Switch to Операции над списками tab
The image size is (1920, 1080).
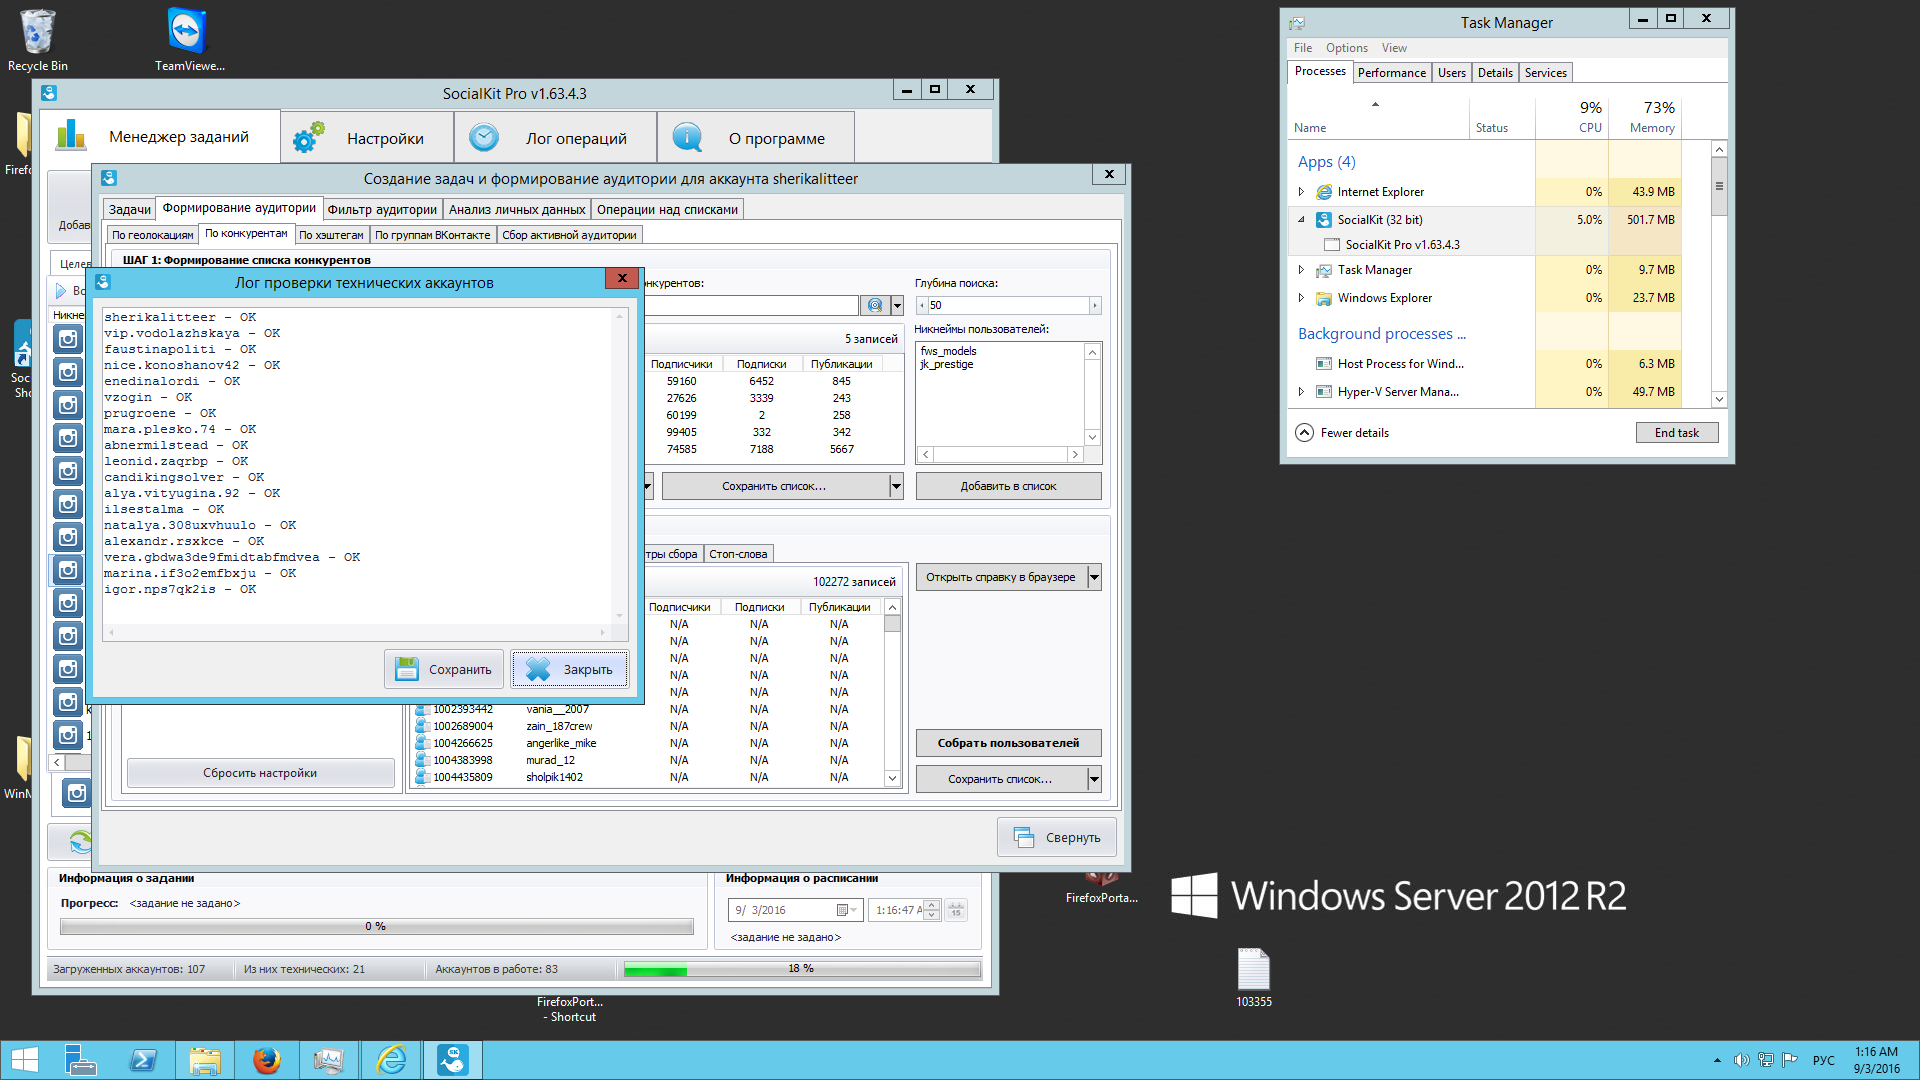pyautogui.click(x=667, y=209)
